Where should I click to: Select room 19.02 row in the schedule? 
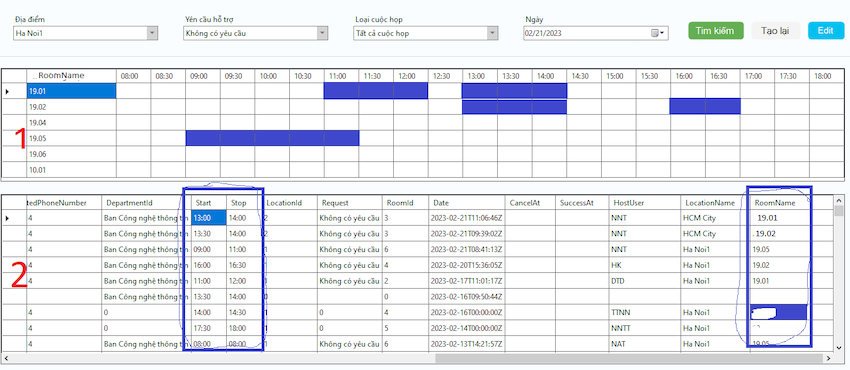(x=72, y=107)
